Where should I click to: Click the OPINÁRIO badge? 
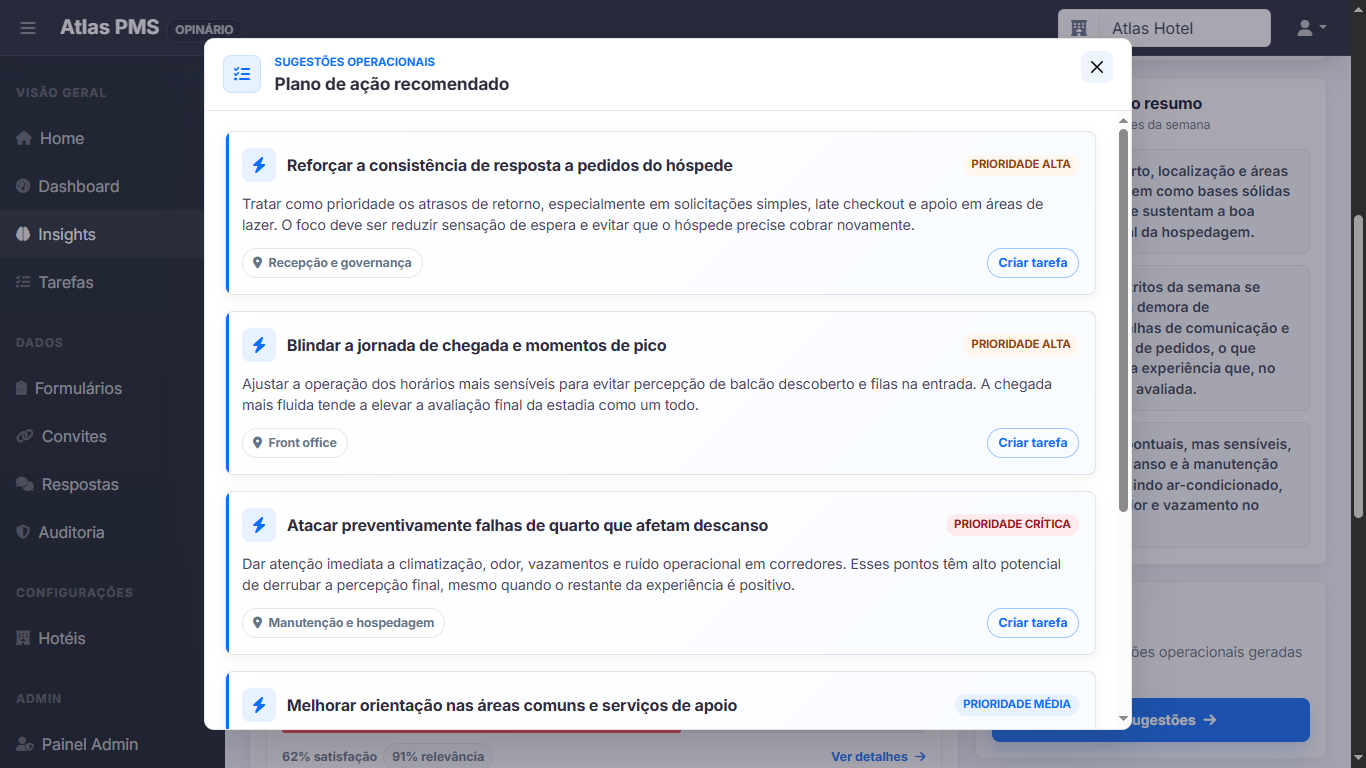(x=204, y=30)
